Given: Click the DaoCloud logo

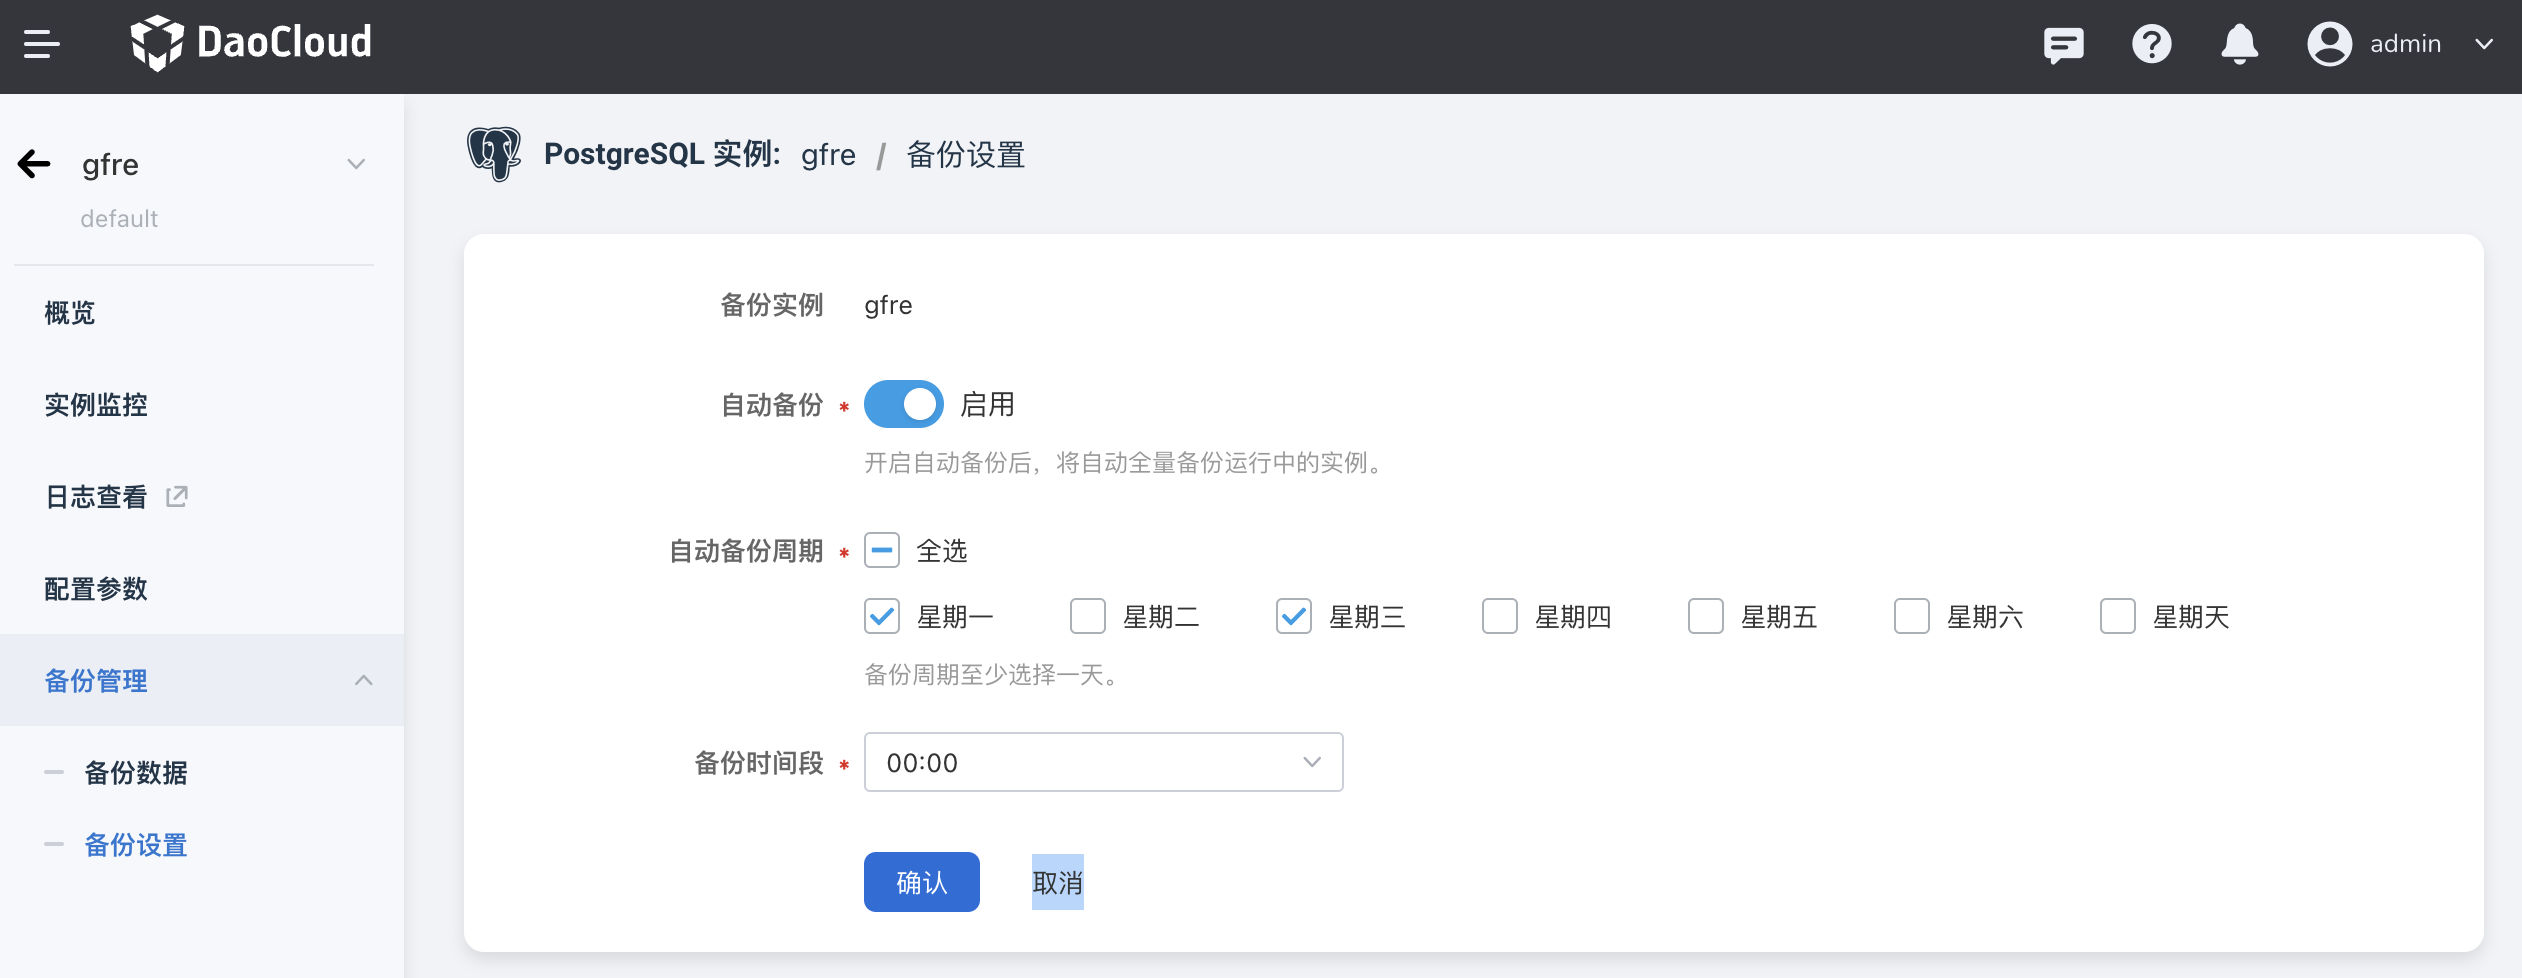Looking at the screenshot, I should tap(252, 43).
